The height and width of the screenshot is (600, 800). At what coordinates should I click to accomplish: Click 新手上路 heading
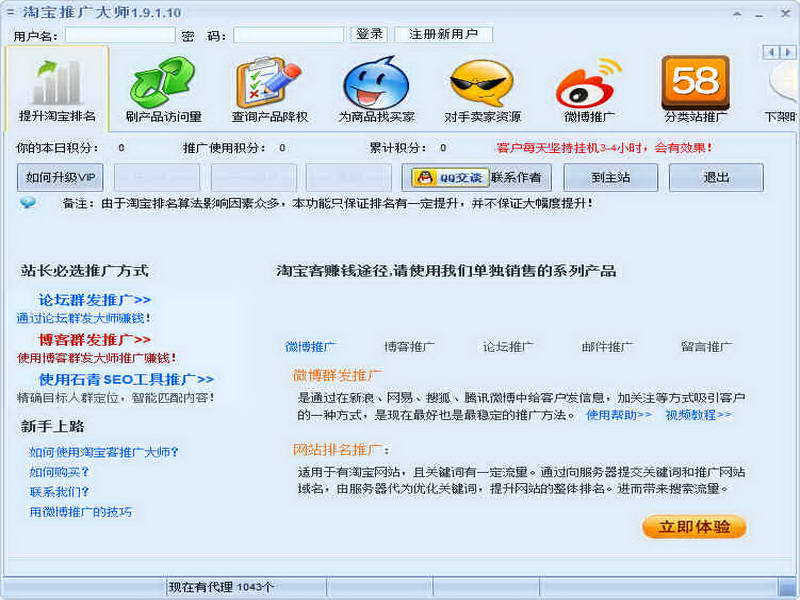click(53, 426)
